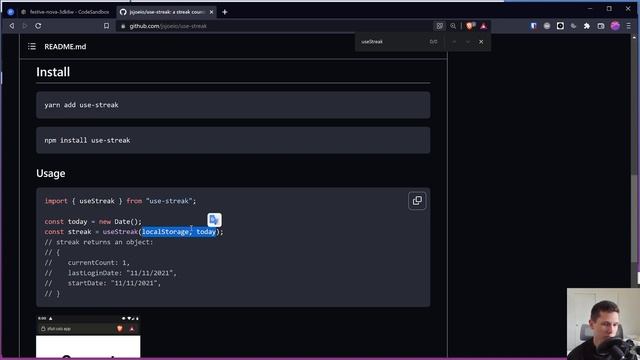
Task: Click the find-in-page field containing useStreak
Action: tap(391, 42)
